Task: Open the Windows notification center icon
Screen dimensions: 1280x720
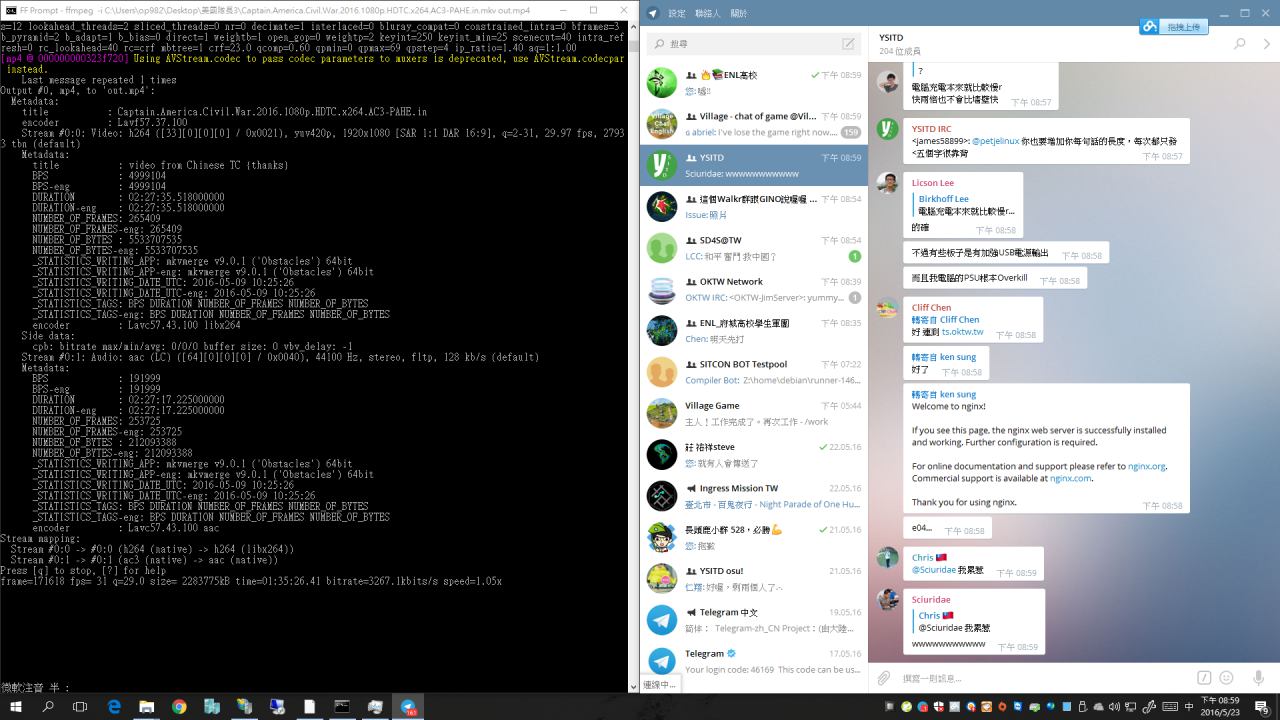Action: click(1262, 707)
